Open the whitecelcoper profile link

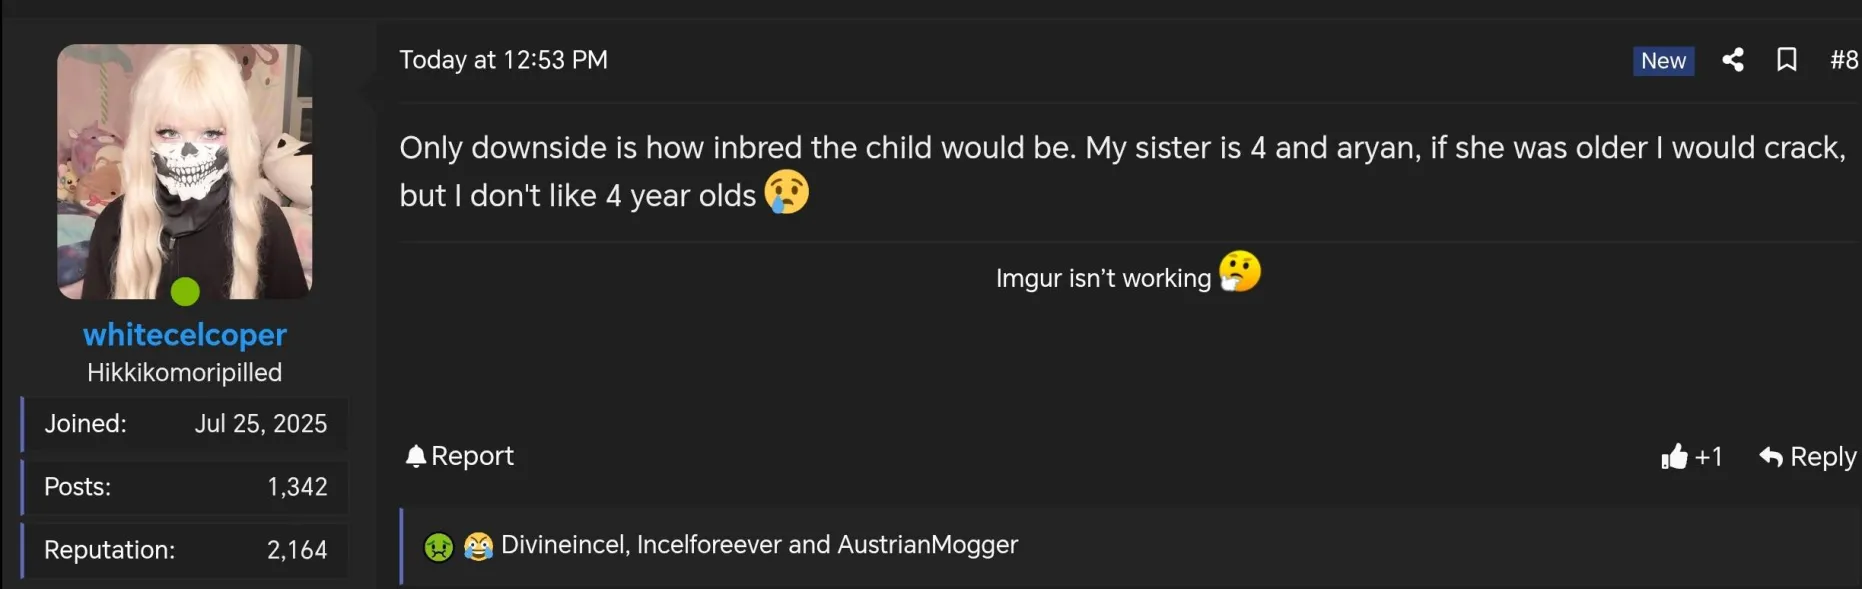185,334
